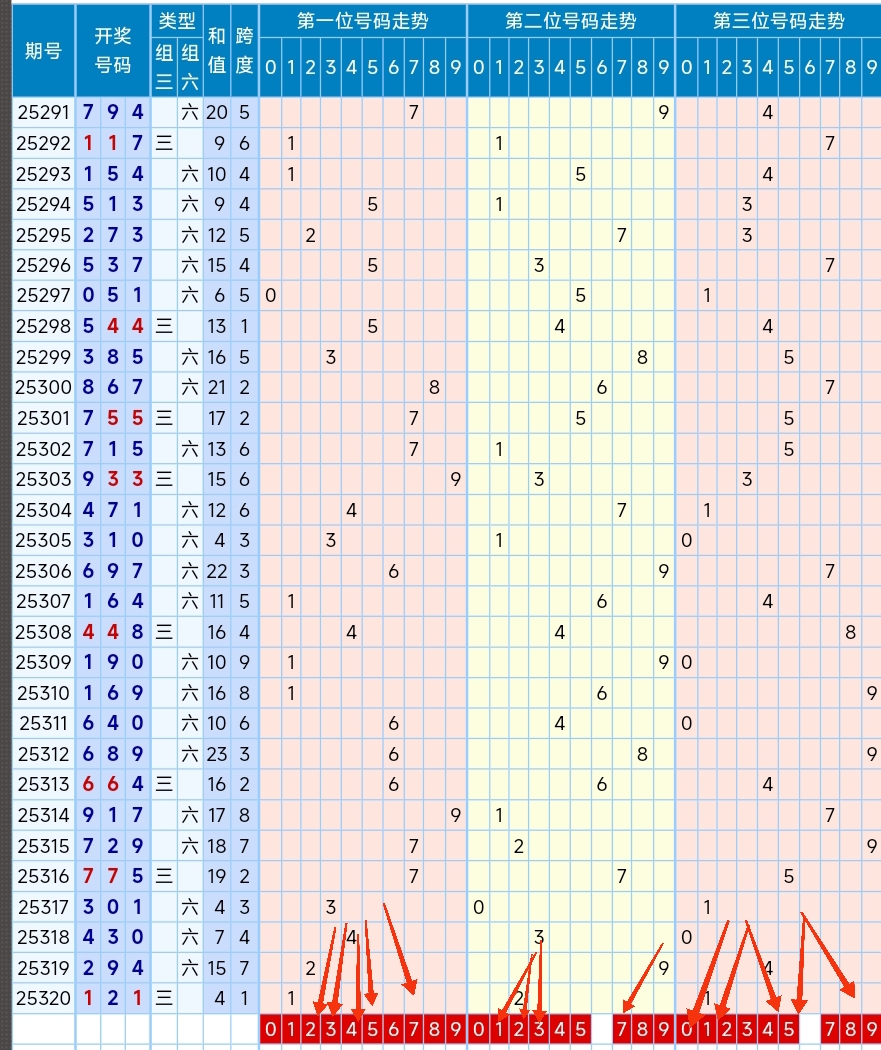Click last draw digit 8 in row 25308
This screenshot has width=881, height=1050.
(137, 631)
